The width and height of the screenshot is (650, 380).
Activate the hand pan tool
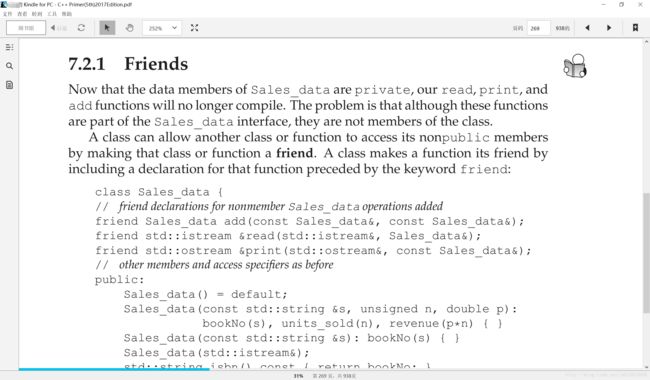pyautogui.click(x=130, y=28)
